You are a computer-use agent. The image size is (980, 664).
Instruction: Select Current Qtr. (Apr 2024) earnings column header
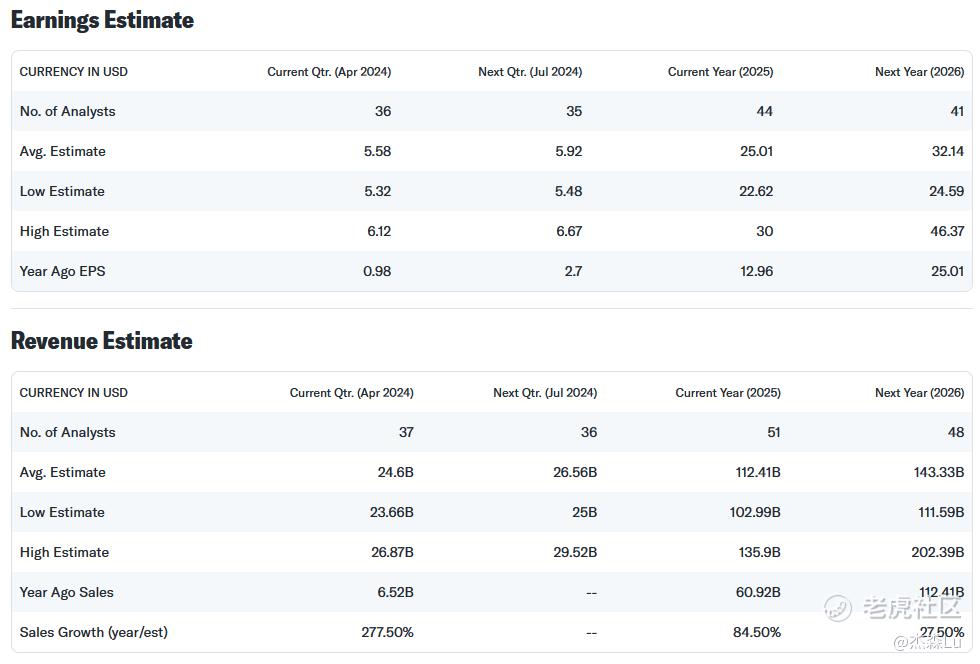(x=329, y=72)
